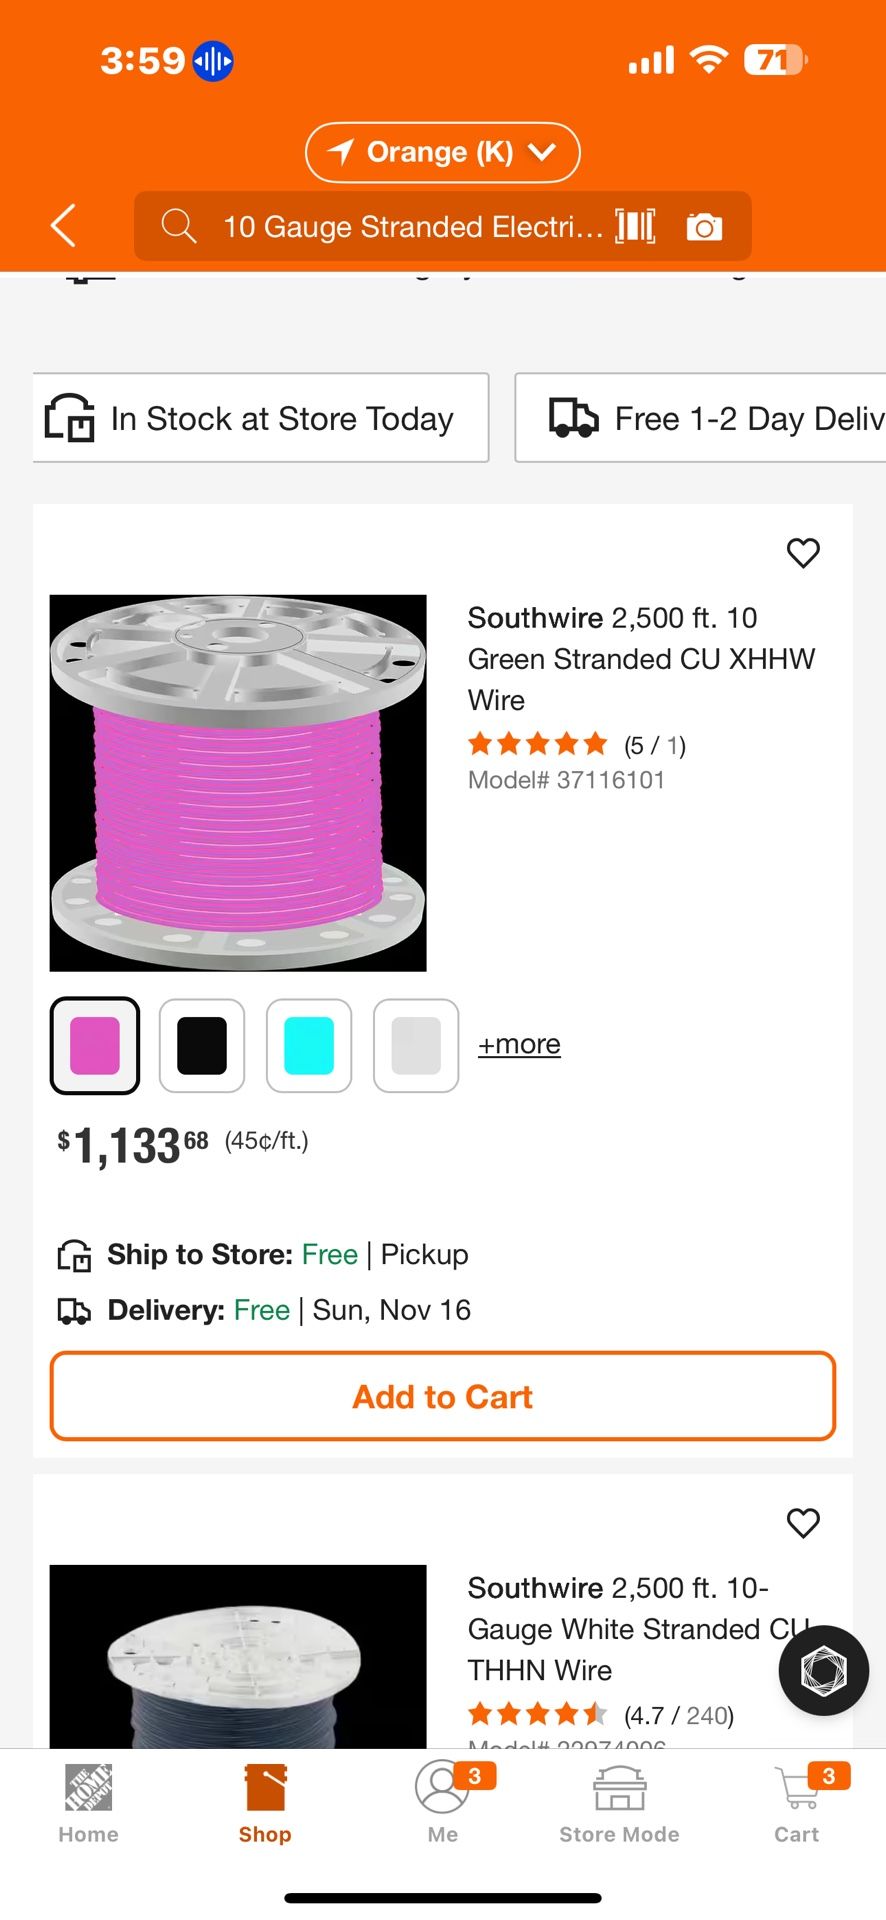Tap the barcode scanner icon
The width and height of the screenshot is (886, 1920).
pos(635,226)
